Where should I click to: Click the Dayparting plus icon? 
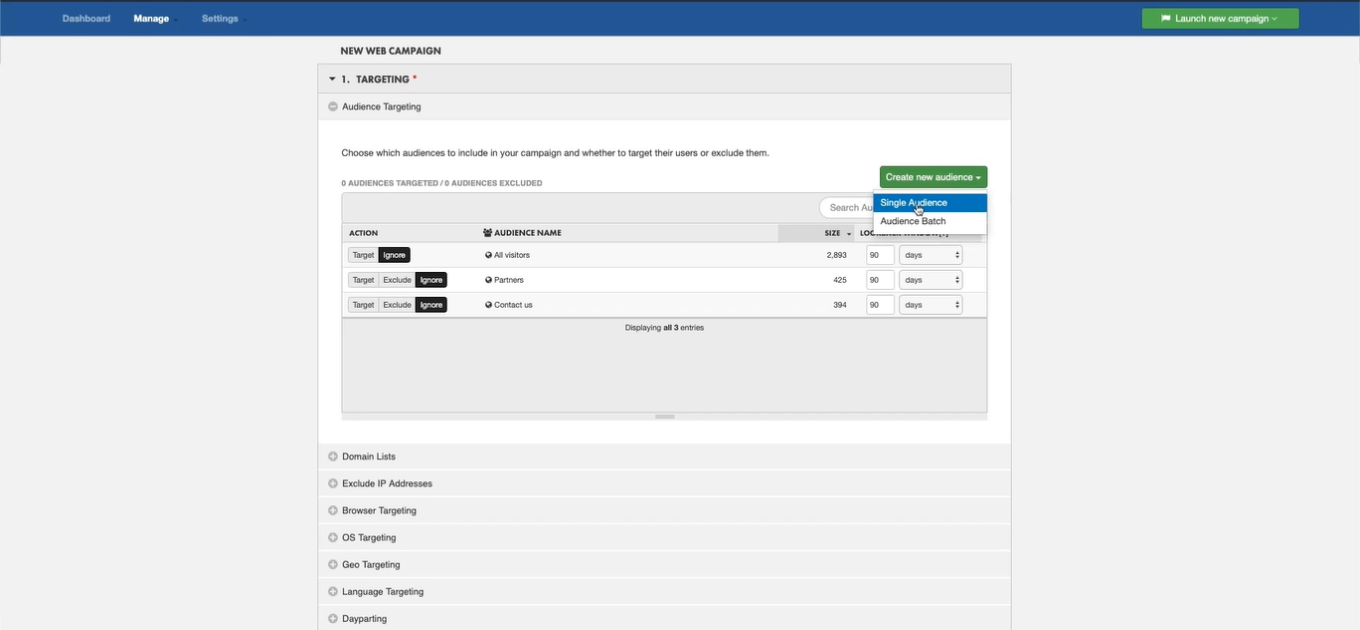333,619
